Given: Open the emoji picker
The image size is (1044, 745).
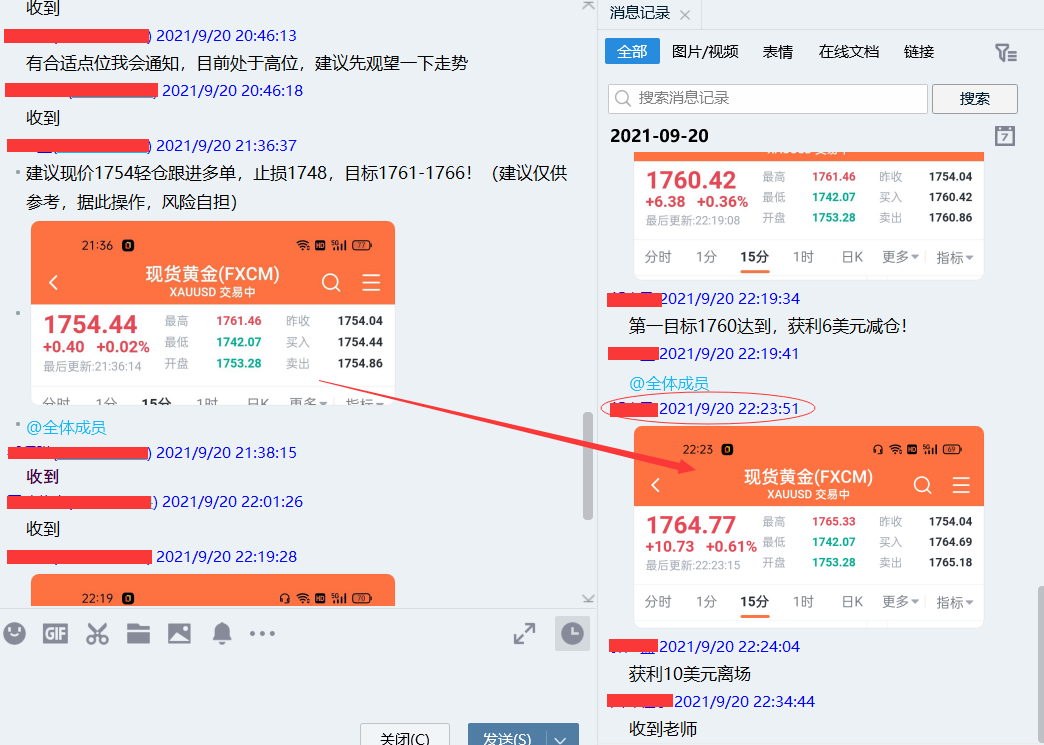Looking at the screenshot, I should (15, 633).
